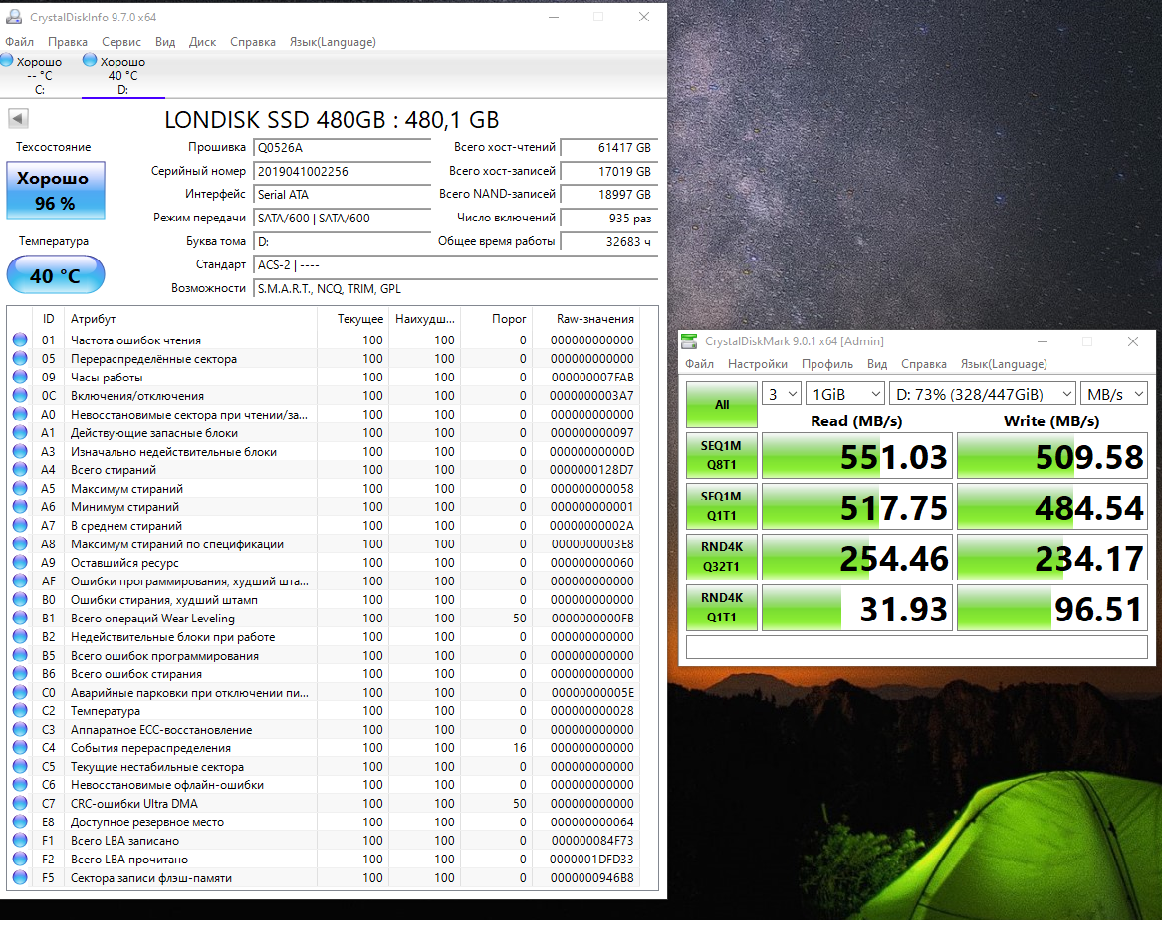The width and height of the screenshot is (1167, 943).
Task: Select the status orb for attribute A9
Action: point(20,562)
